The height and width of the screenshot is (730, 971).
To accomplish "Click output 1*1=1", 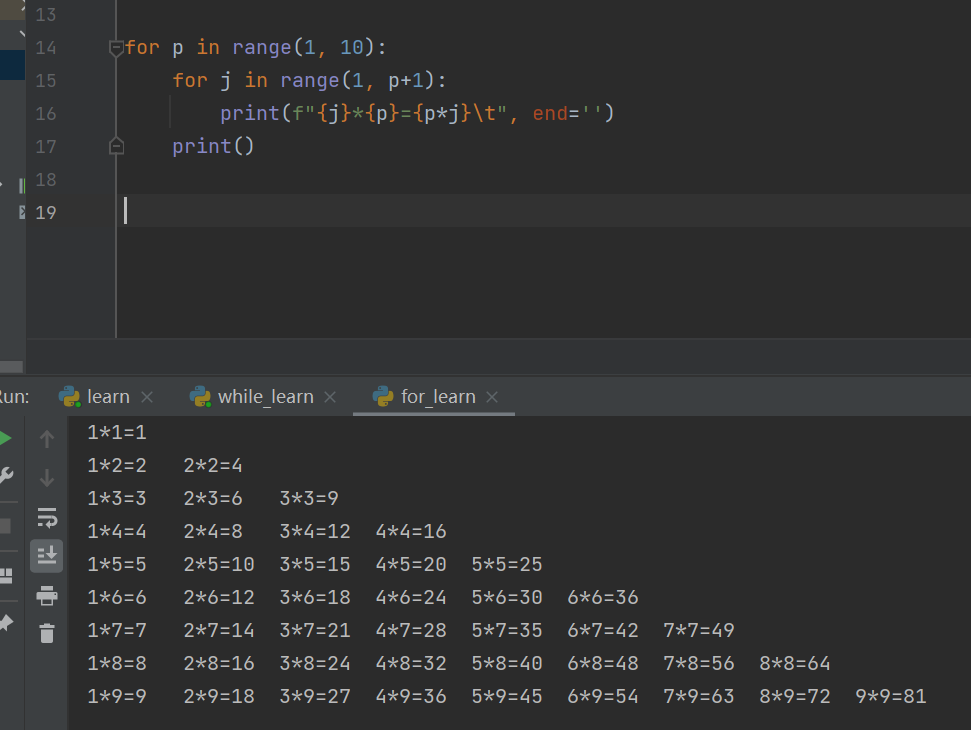I will pos(117,432).
